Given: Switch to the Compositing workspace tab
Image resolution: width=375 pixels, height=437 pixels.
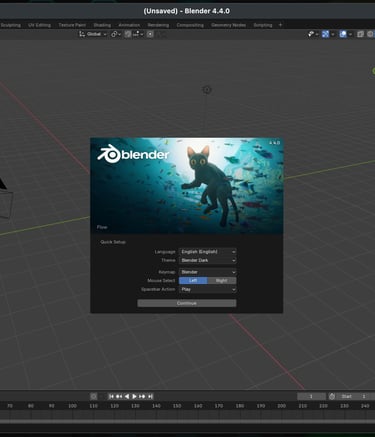Looking at the screenshot, I should [x=190, y=25].
